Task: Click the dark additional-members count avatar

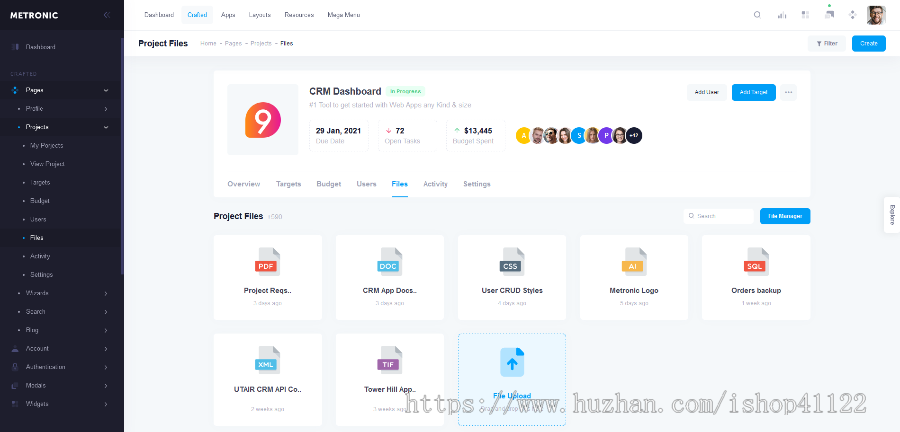Action: [634, 136]
